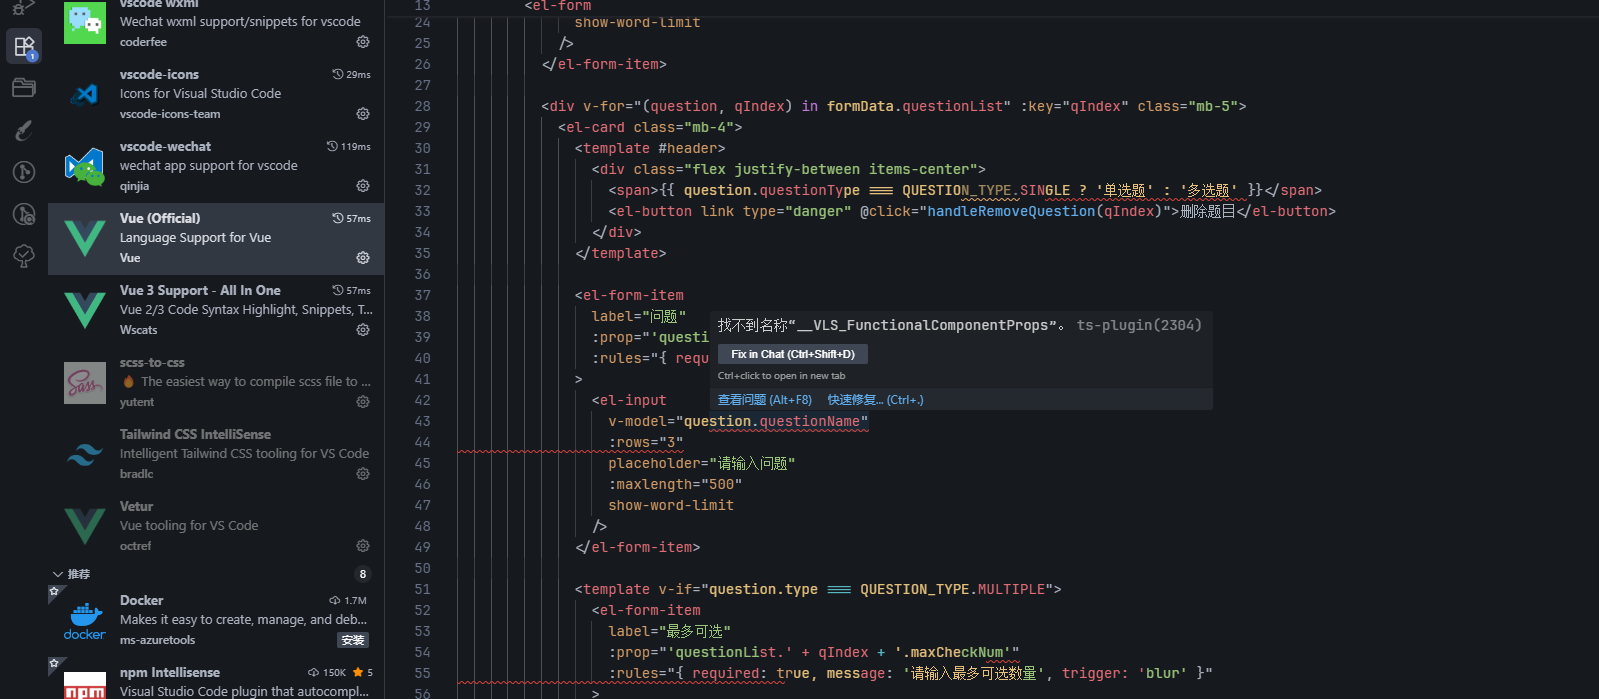Click Fix in Chat button
Image resolution: width=1599 pixels, height=699 pixels.
pos(793,354)
